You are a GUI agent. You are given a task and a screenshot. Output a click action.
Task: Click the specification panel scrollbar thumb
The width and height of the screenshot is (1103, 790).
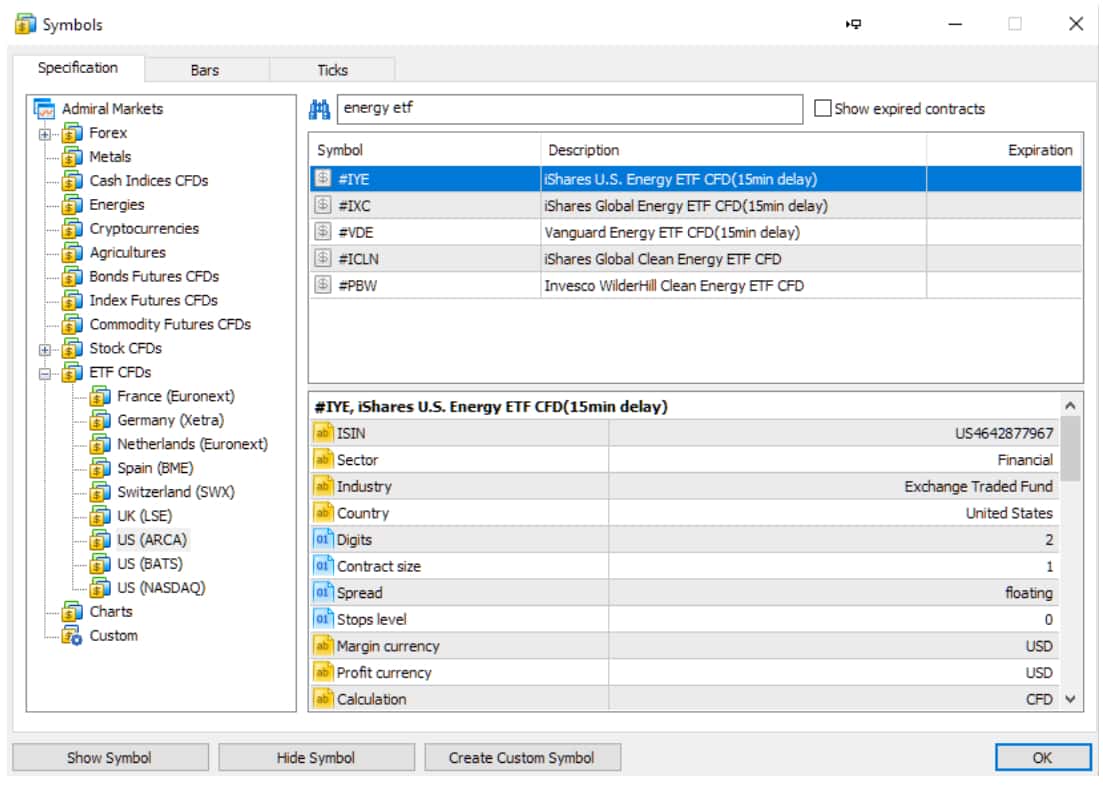tap(1069, 449)
